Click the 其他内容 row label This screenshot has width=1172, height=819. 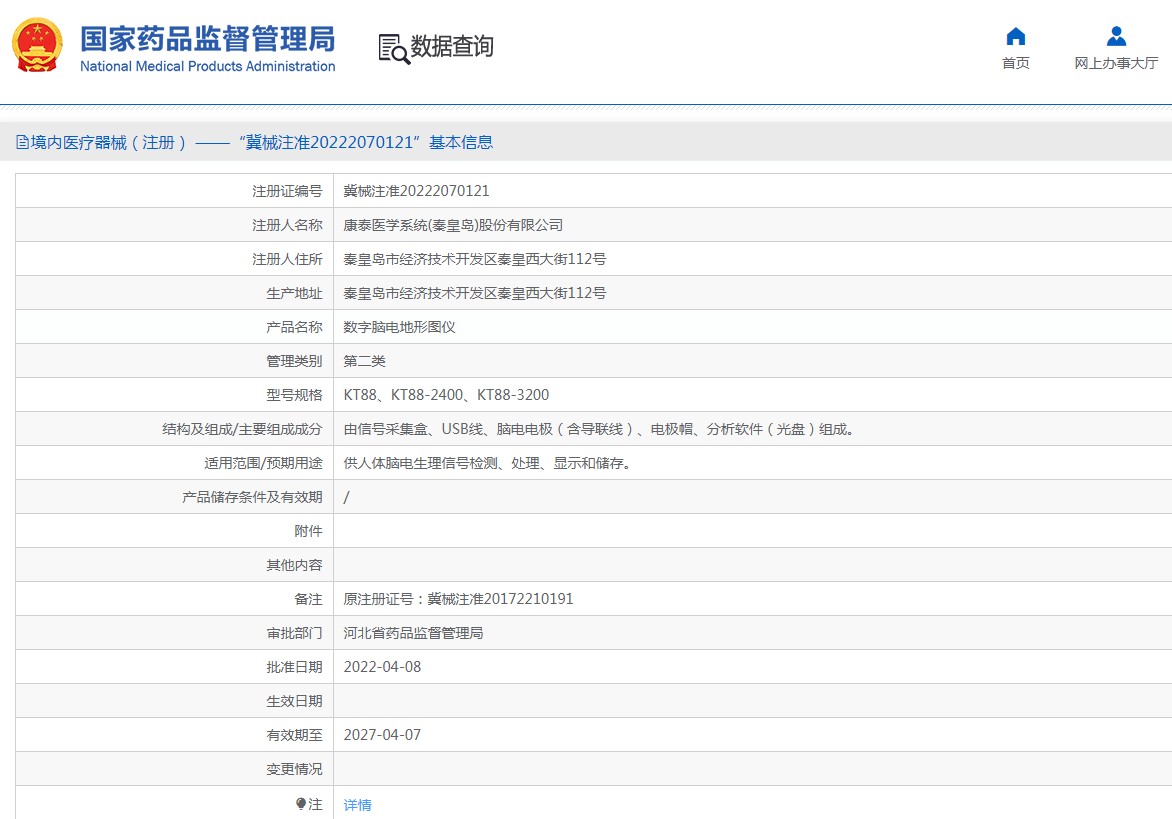(294, 565)
